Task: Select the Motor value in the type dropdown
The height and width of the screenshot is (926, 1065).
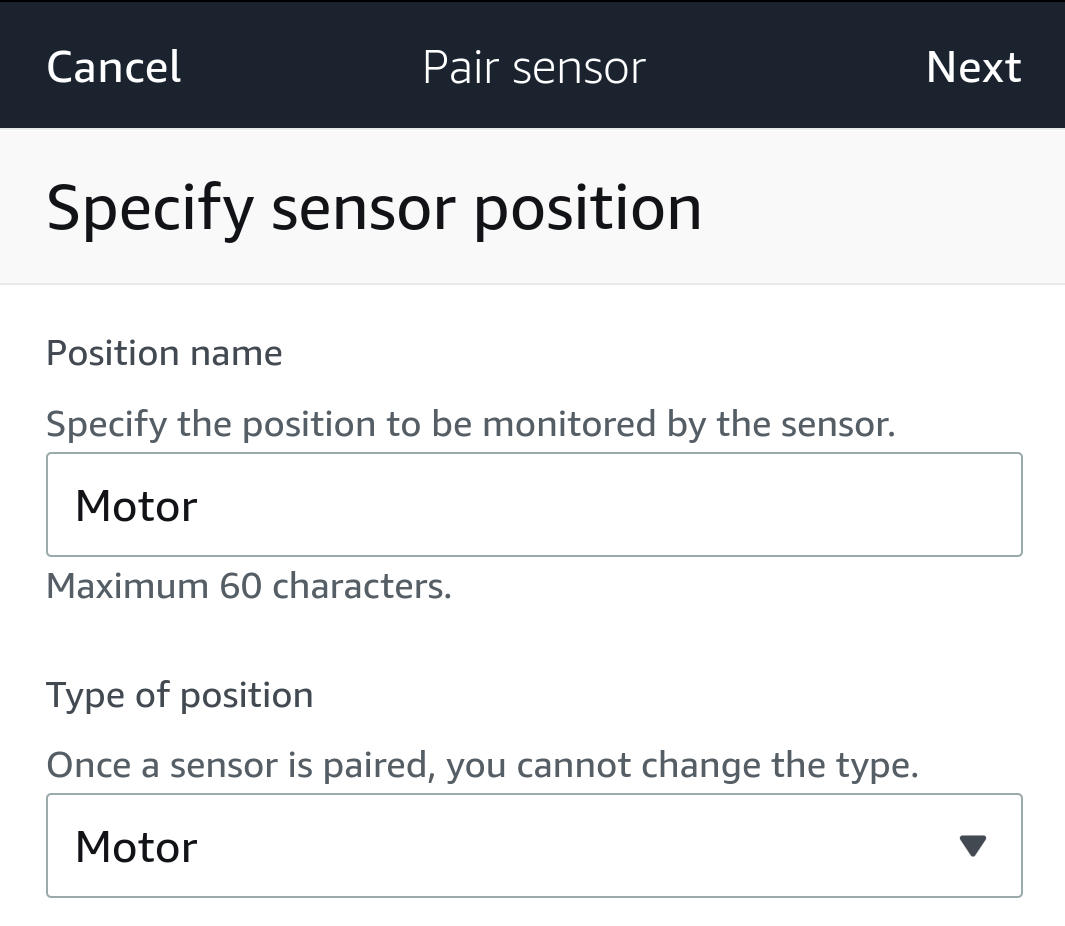Action: pyautogui.click(x=137, y=847)
